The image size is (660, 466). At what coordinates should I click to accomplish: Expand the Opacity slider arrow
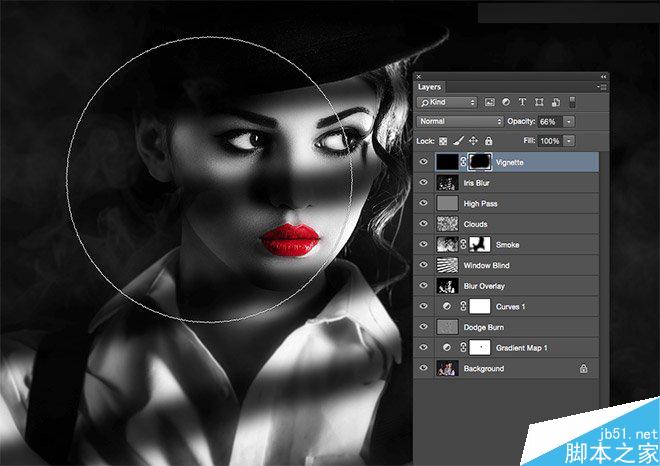click(x=569, y=122)
